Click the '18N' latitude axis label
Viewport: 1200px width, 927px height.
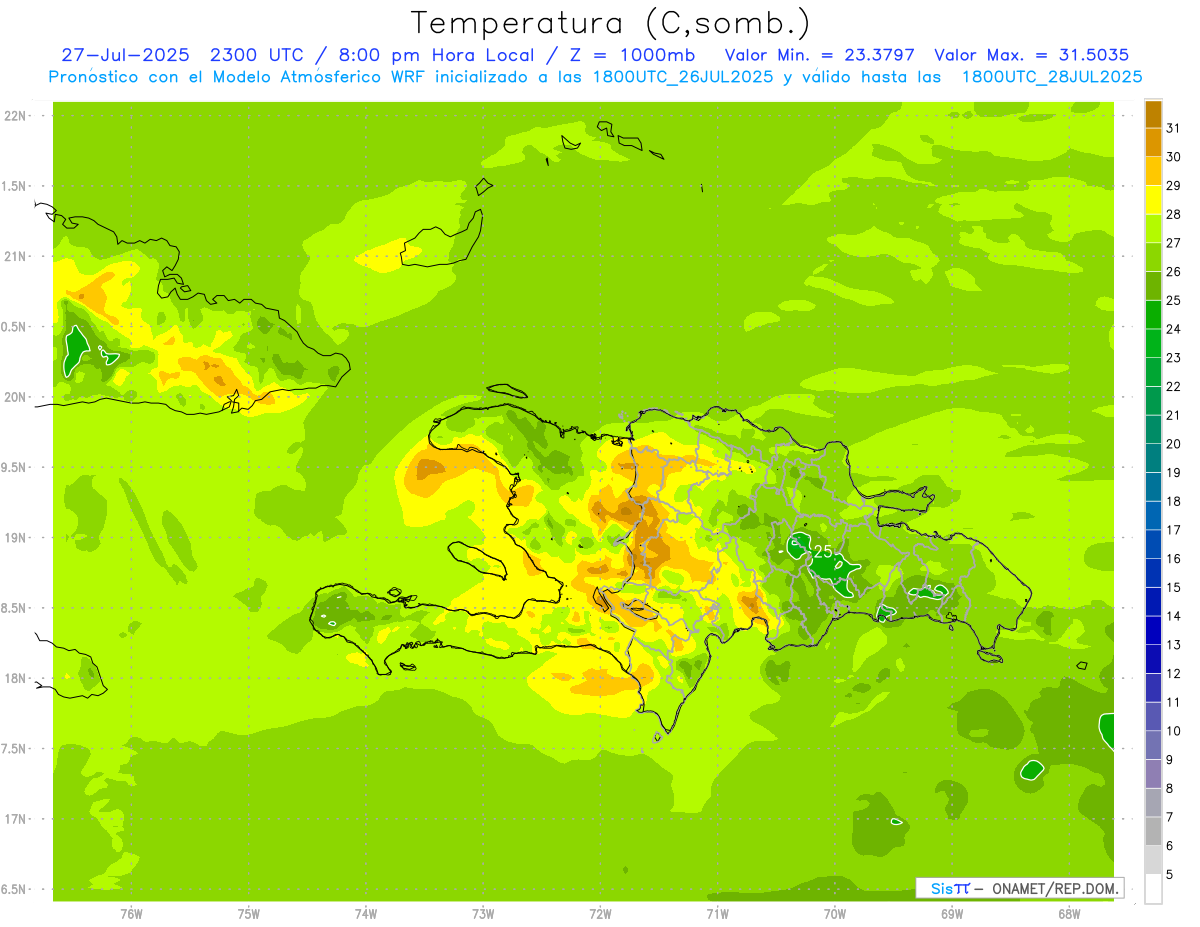15,679
